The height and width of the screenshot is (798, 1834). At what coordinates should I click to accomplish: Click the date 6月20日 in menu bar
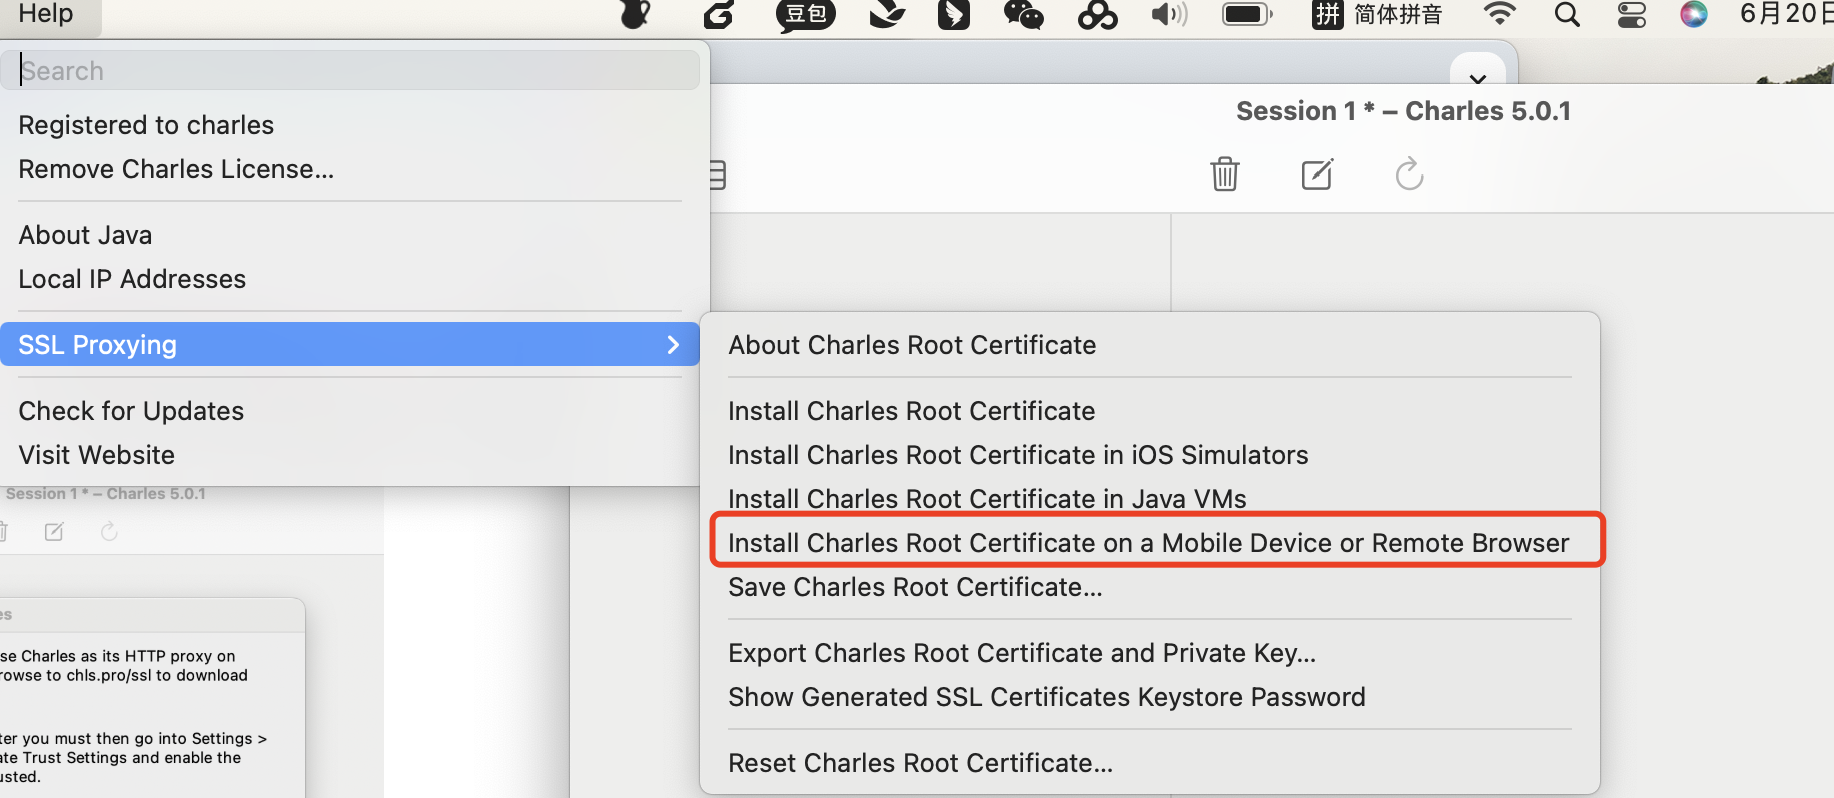tap(1786, 14)
